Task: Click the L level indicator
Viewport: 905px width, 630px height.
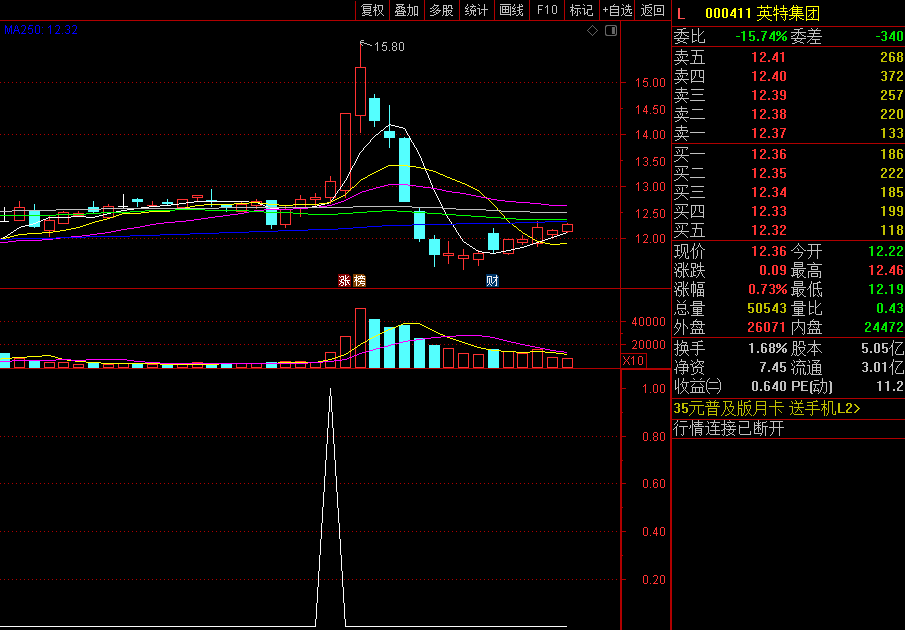Action: pyautogui.click(x=681, y=13)
